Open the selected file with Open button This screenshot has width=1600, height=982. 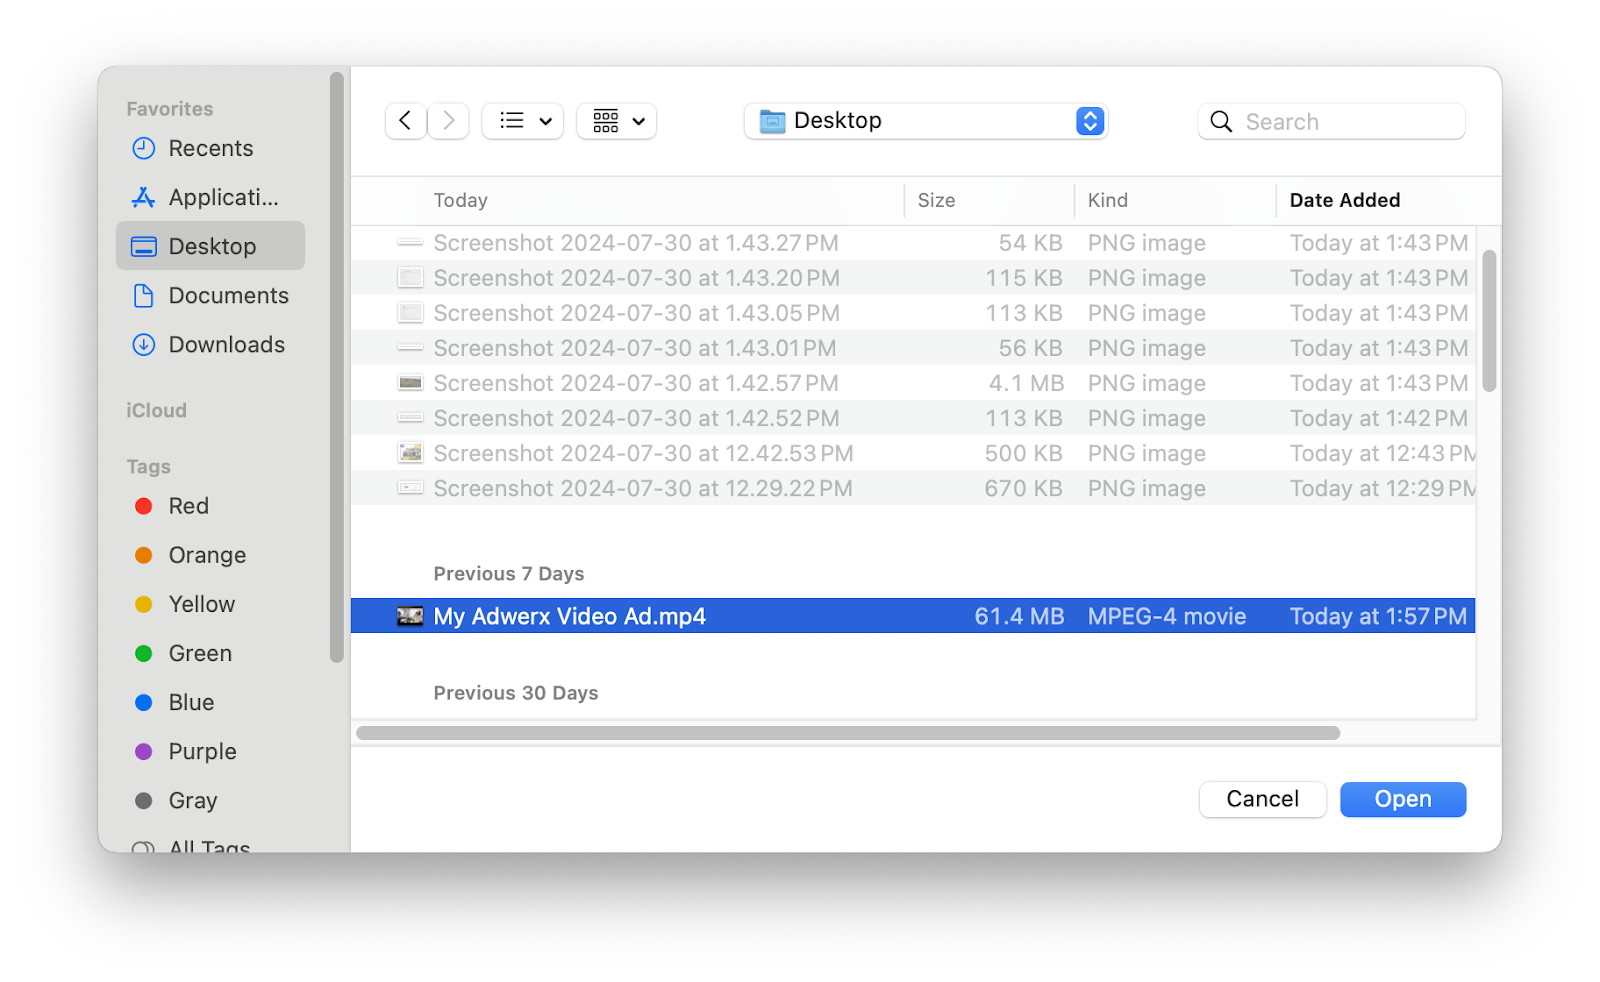point(1403,799)
